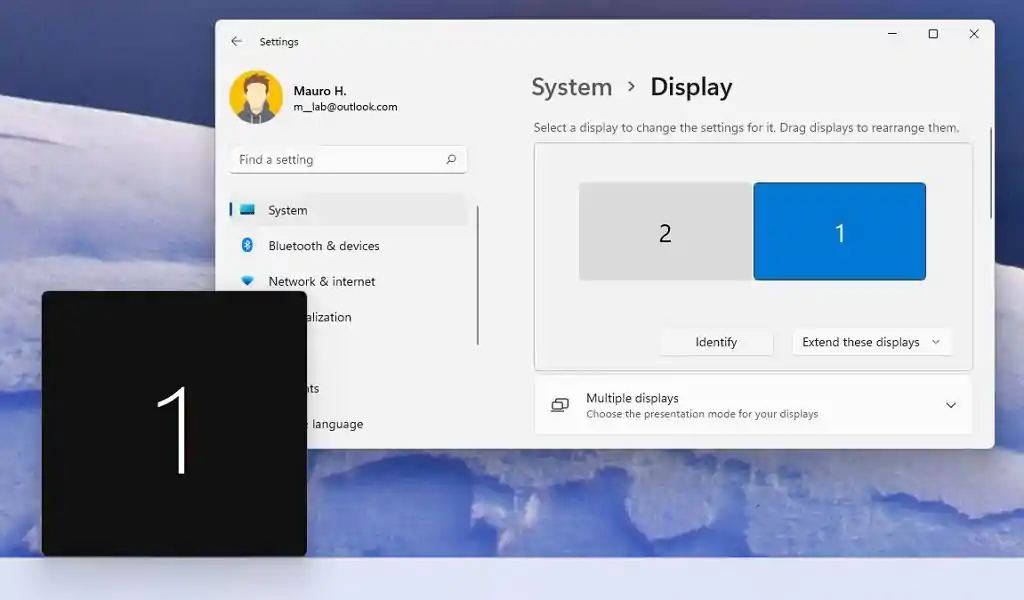Click the Network Wi-Fi icon in sidebar
Viewport: 1024px width, 600px height.
(x=247, y=282)
